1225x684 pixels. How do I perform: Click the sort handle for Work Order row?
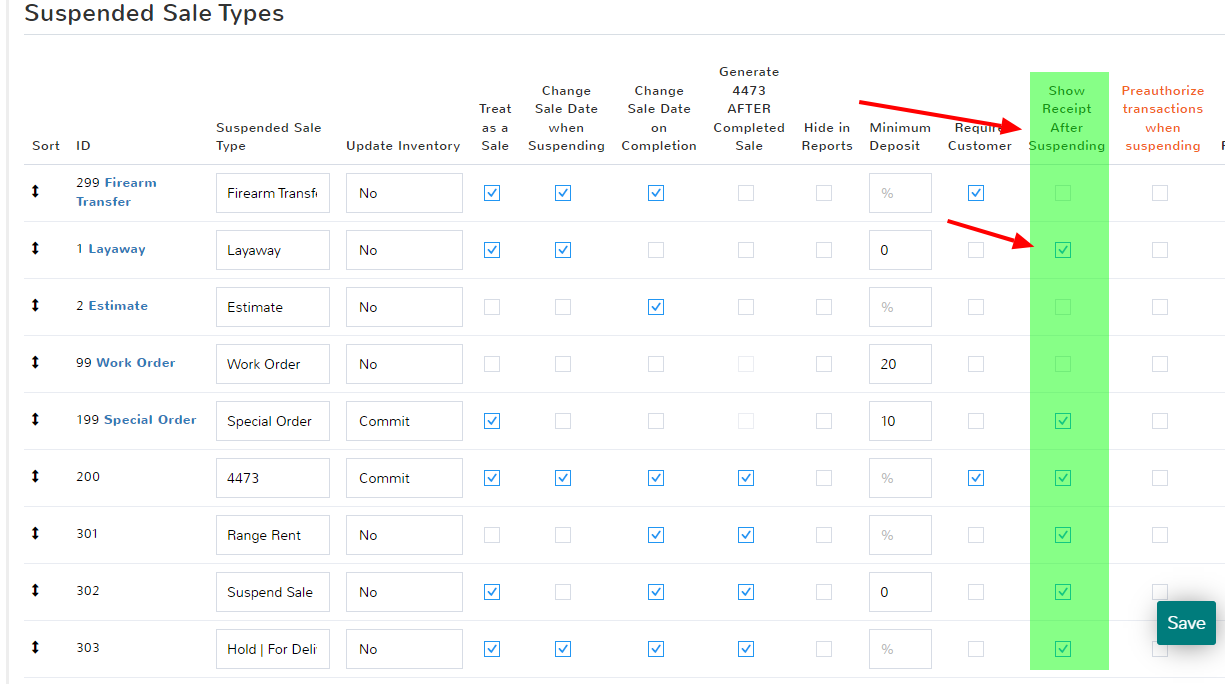click(36, 362)
